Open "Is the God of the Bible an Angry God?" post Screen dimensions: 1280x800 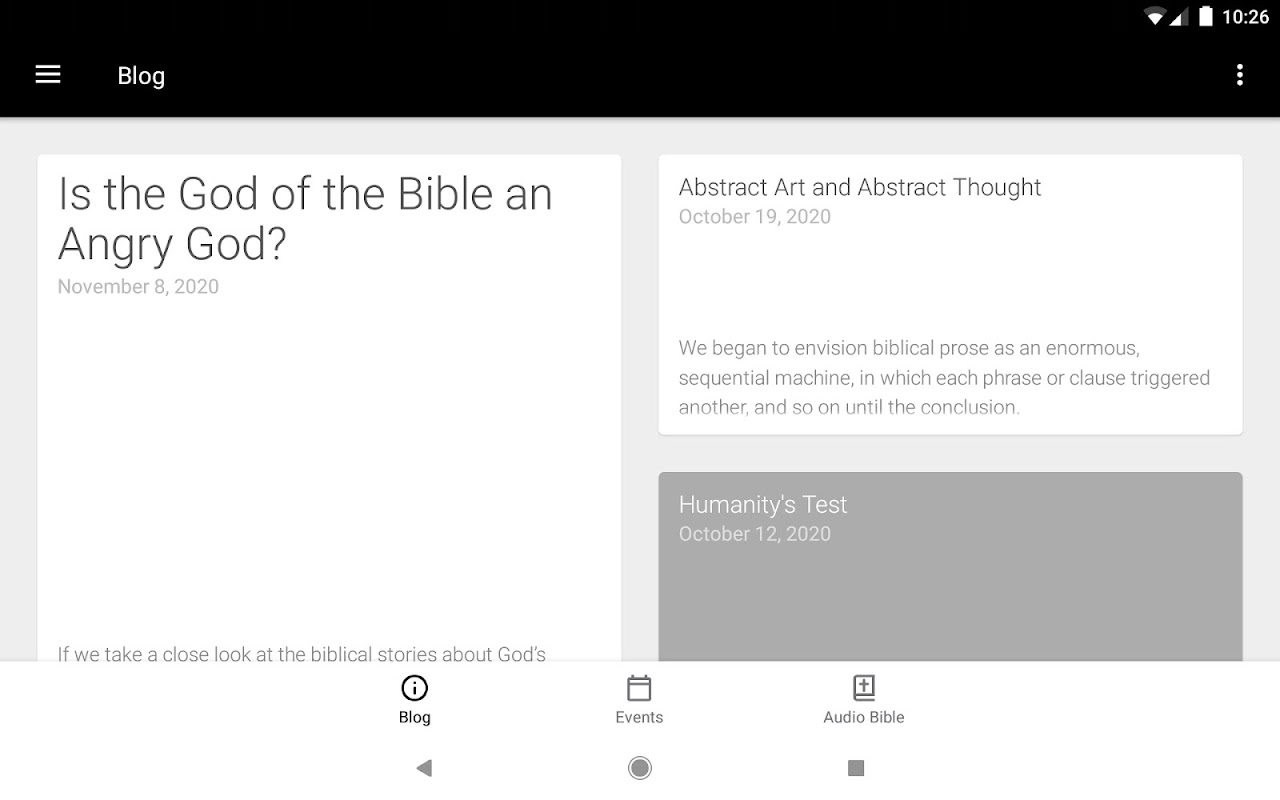[x=305, y=219]
